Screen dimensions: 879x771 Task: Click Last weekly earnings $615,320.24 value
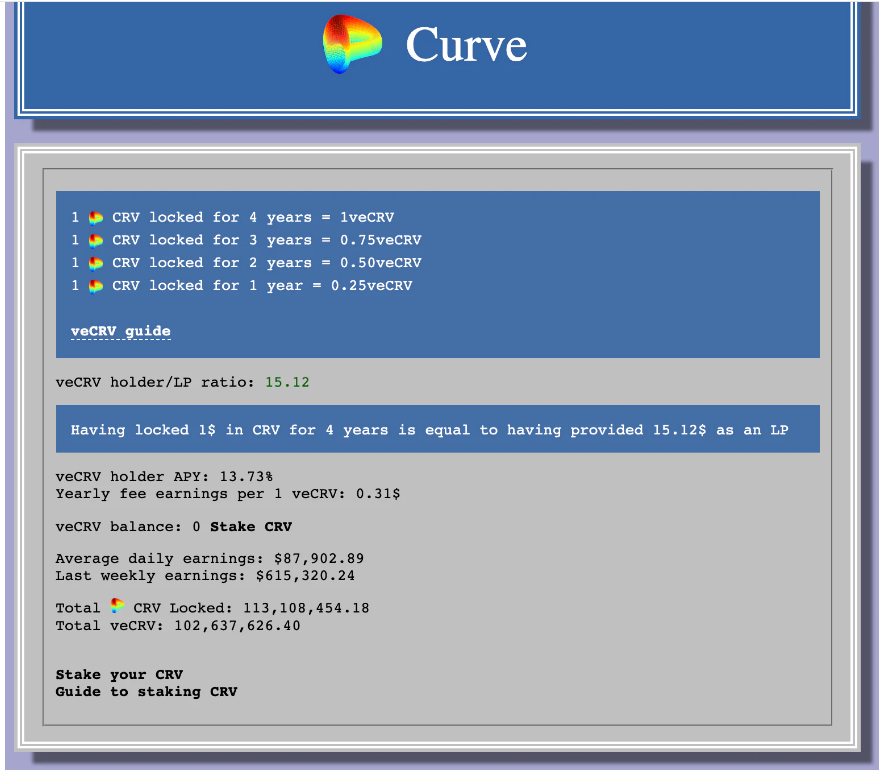(x=306, y=576)
